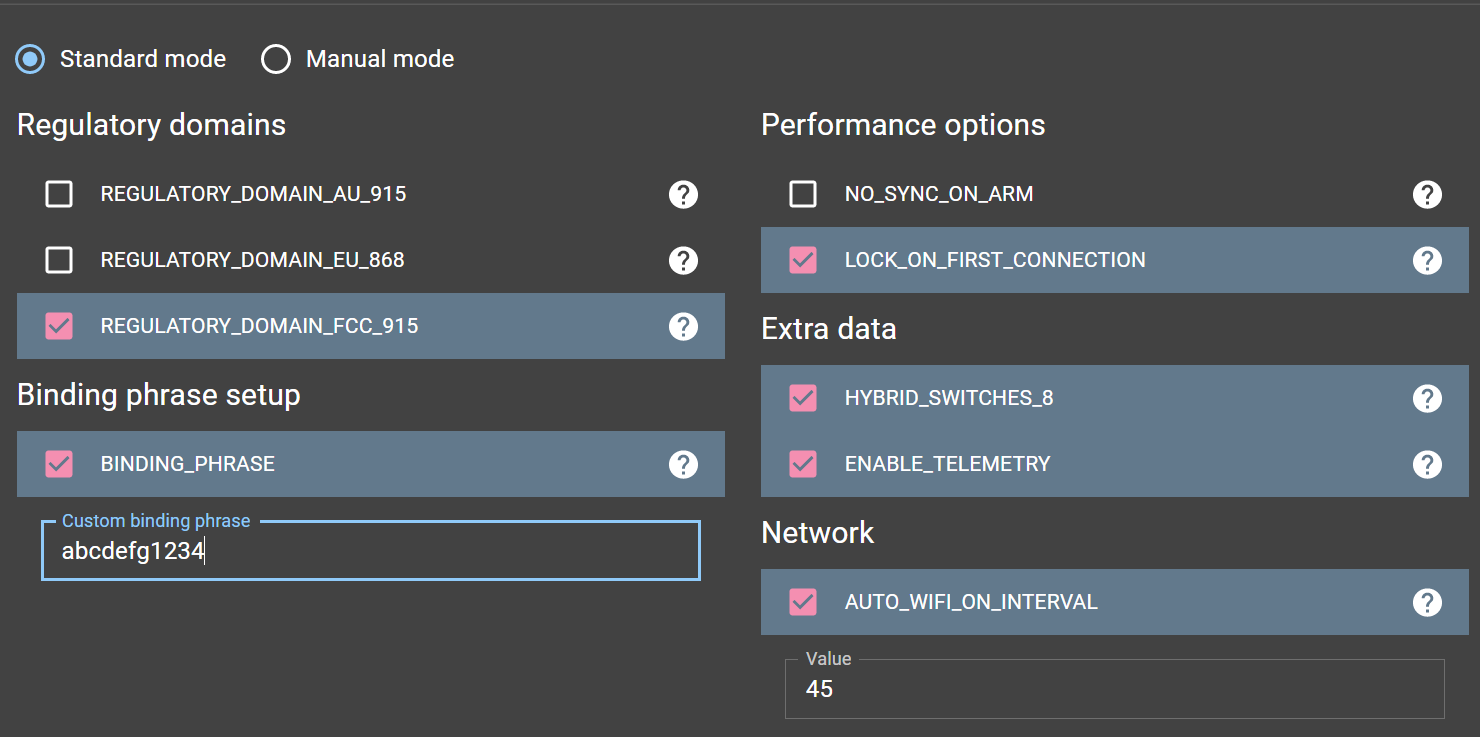
Task: Uncheck REGULATORY_DOMAIN_FCC_915
Action: pyautogui.click(x=59, y=326)
